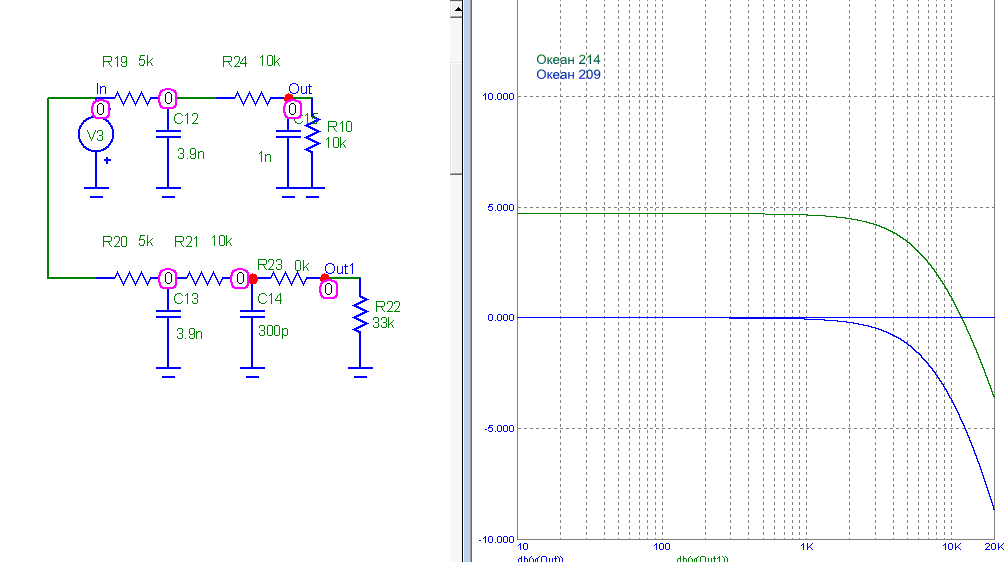Select capacitor C13 symbol
The width and height of the screenshot is (1008, 562).
168,314
